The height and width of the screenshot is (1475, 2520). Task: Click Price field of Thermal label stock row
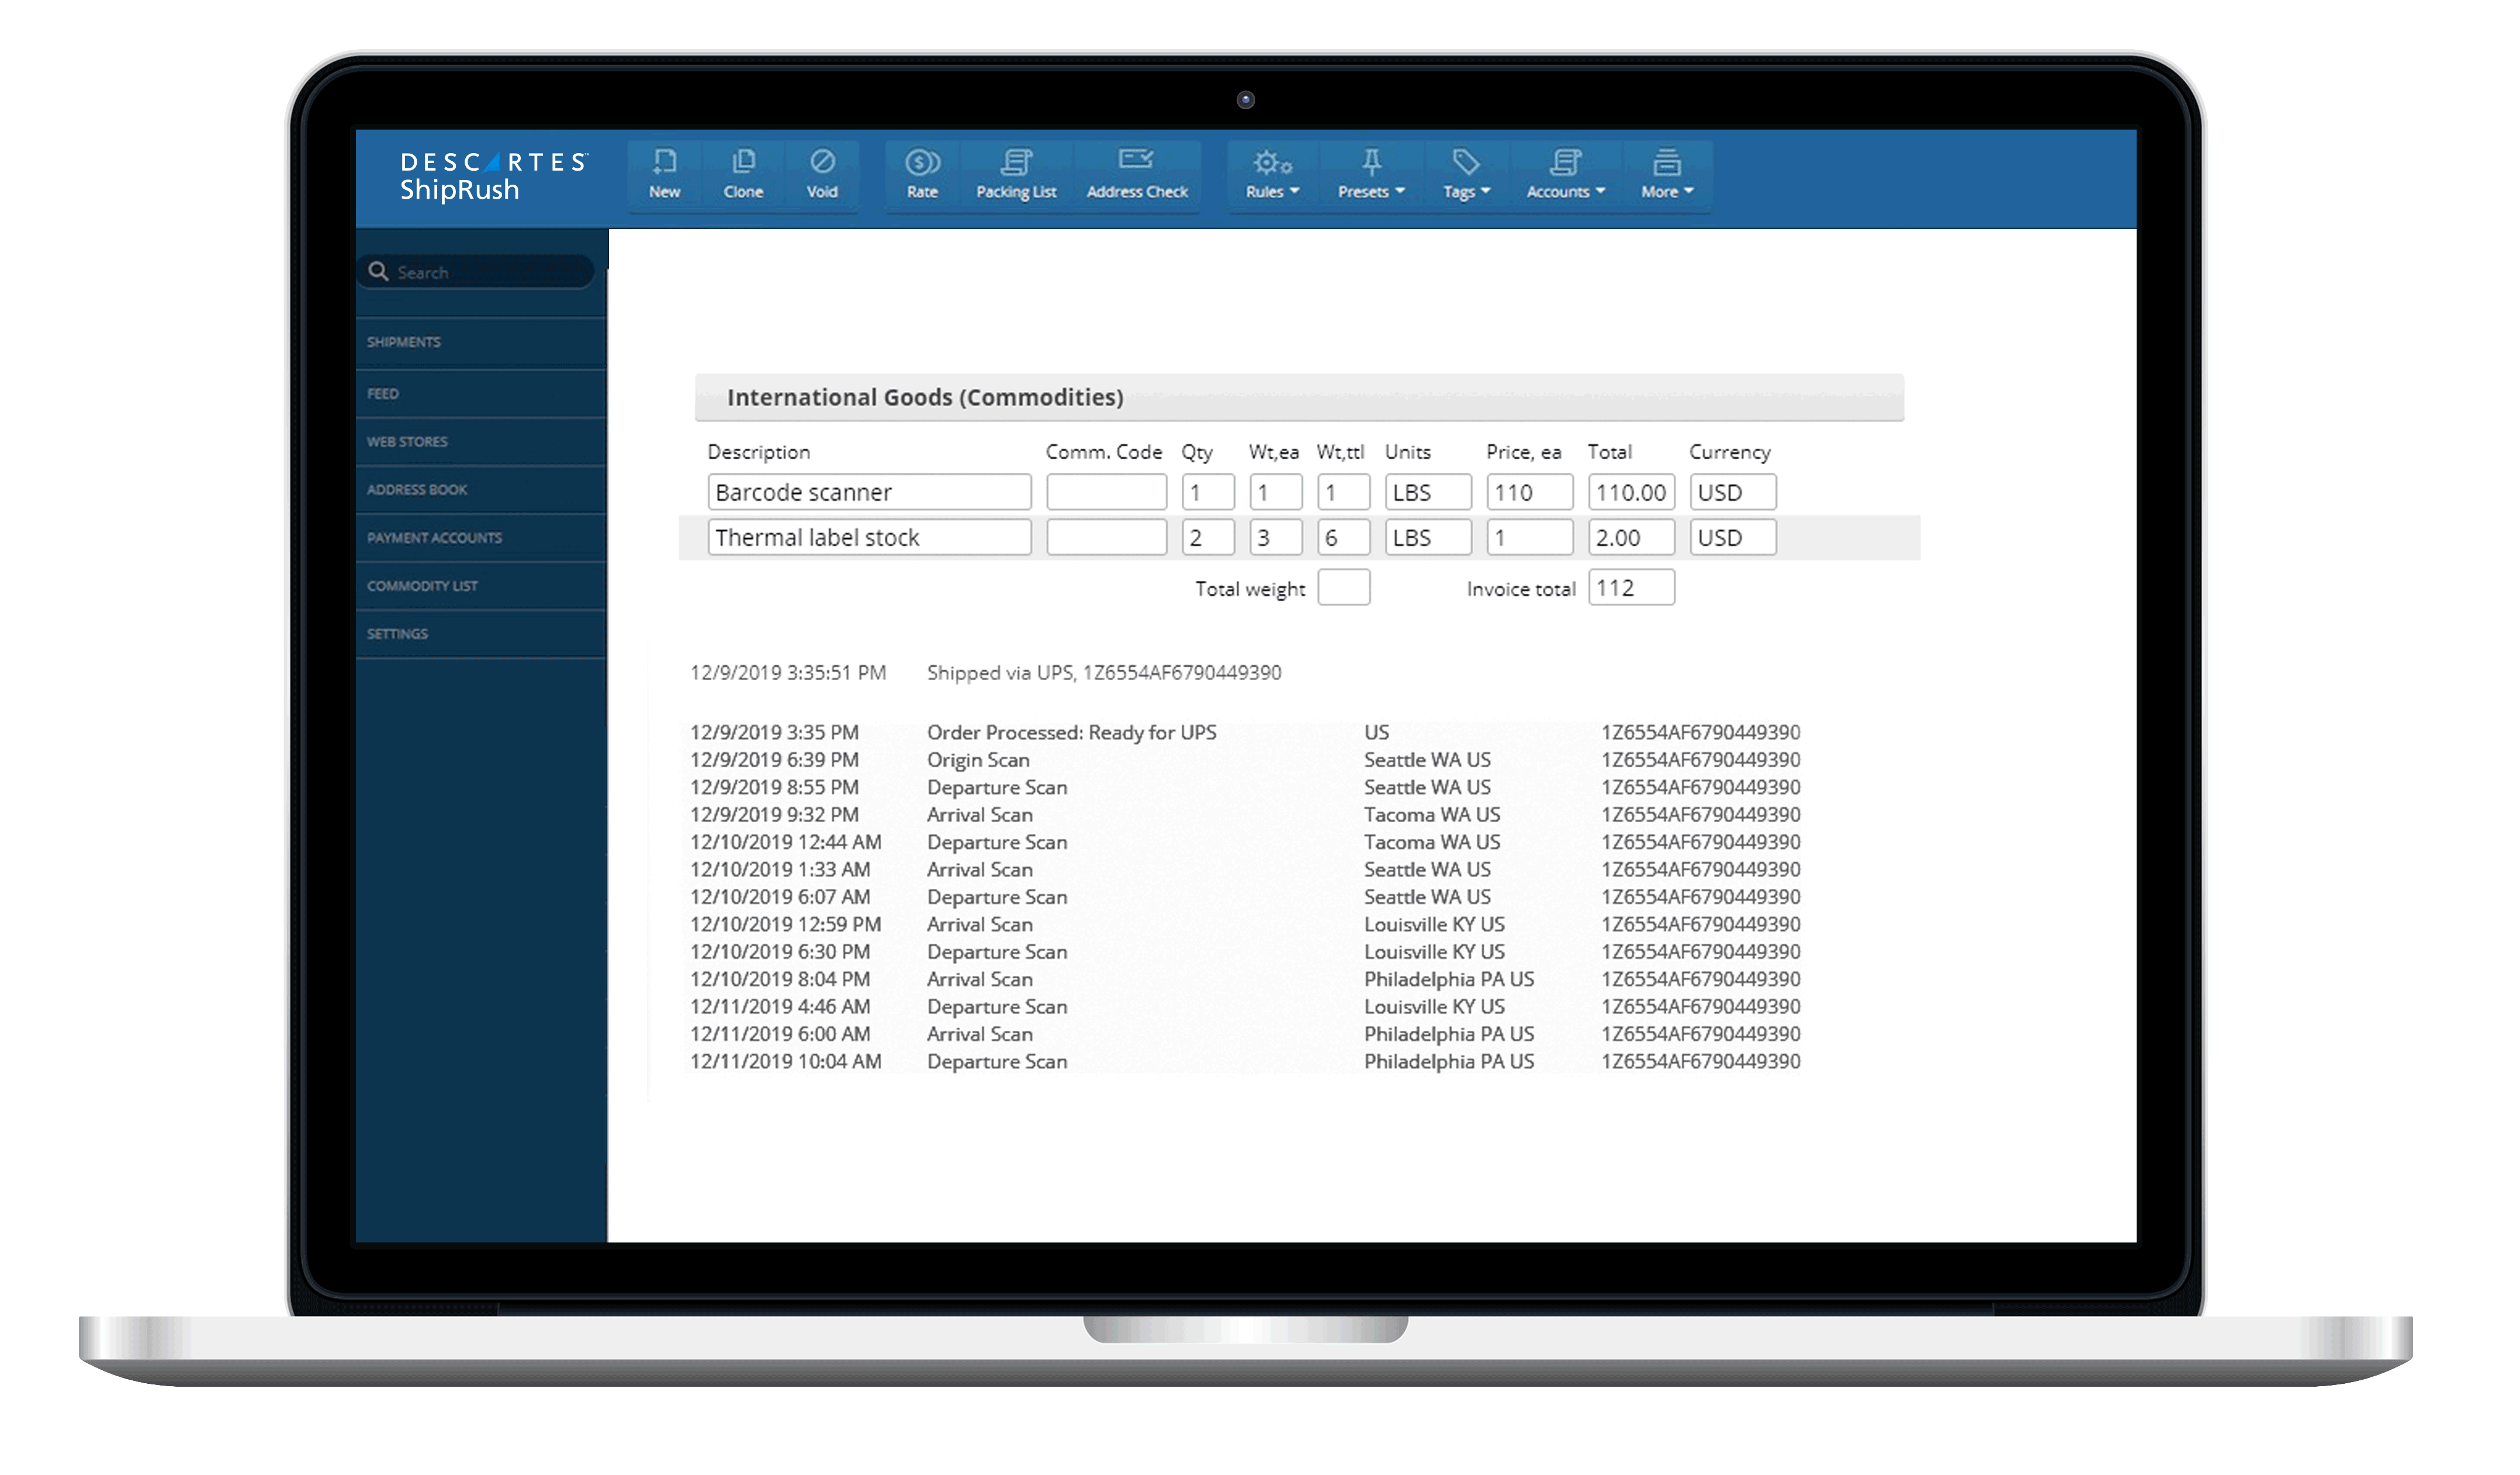coord(1530,537)
